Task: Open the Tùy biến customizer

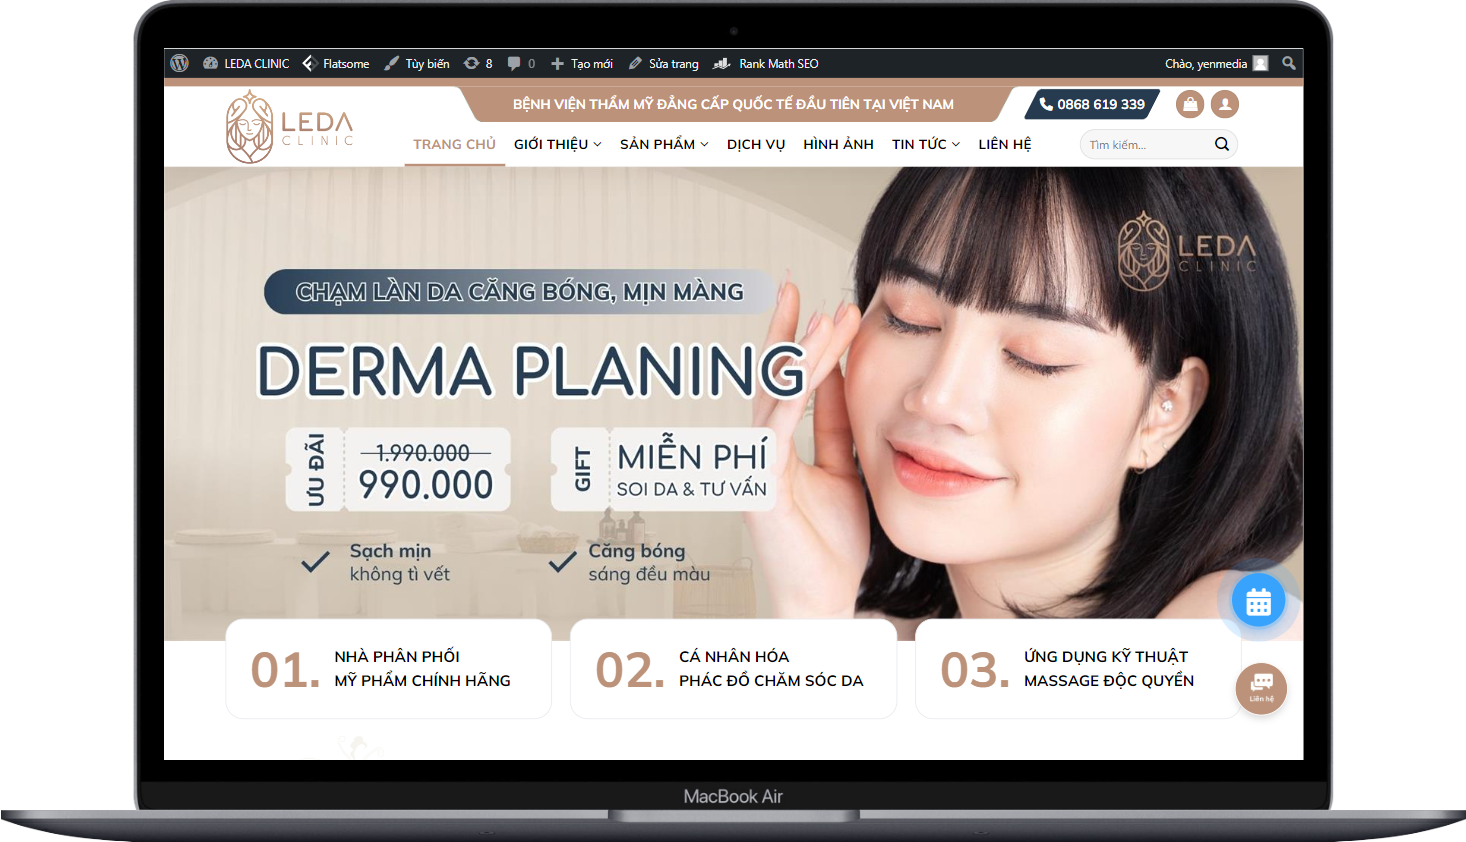Action: pos(417,63)
